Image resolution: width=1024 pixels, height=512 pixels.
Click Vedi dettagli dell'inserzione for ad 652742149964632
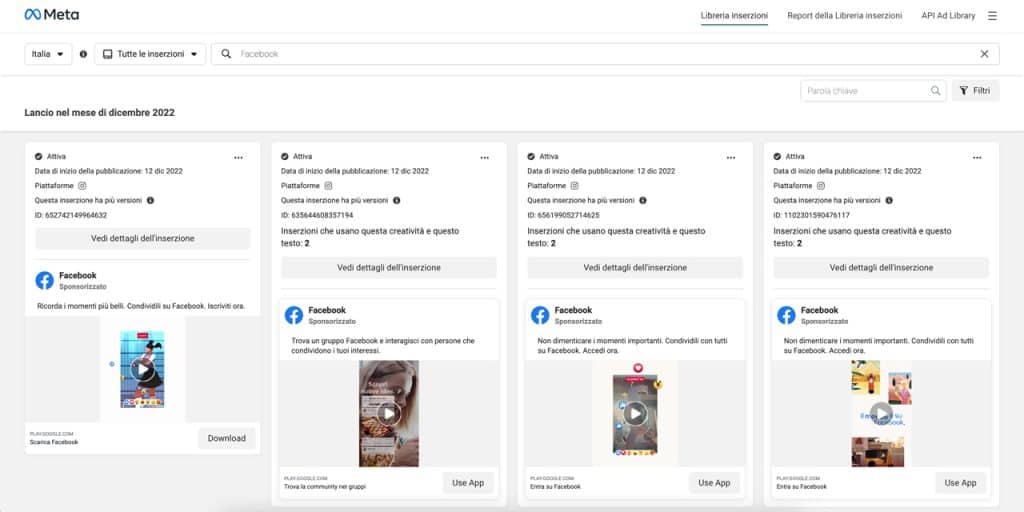pyautogui.click(x=142, y=238)
